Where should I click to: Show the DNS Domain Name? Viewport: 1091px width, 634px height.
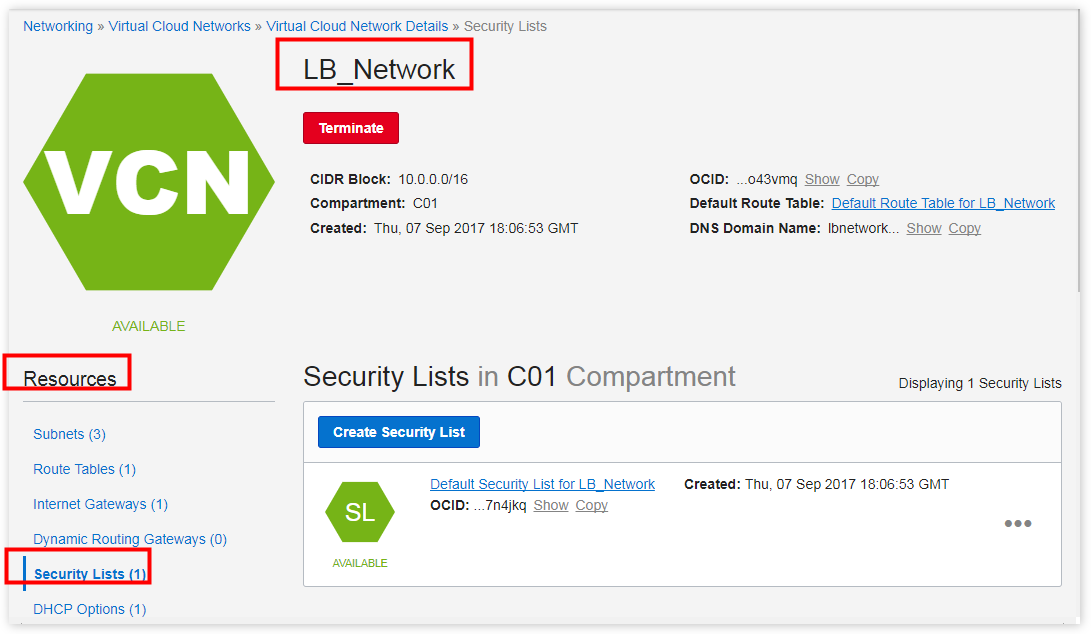tap(923, 228)
